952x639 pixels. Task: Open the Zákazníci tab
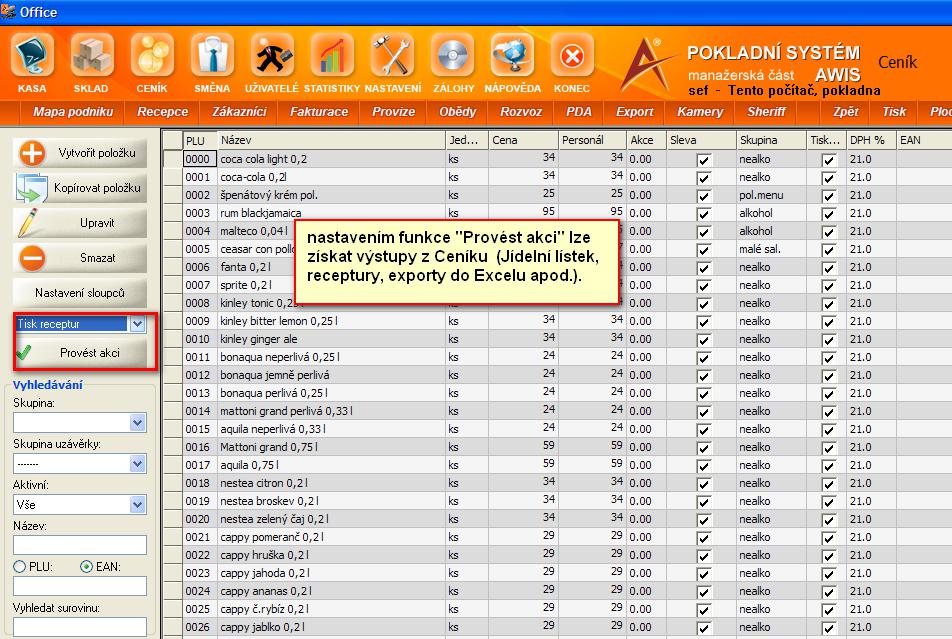click(x=239, y=112)
